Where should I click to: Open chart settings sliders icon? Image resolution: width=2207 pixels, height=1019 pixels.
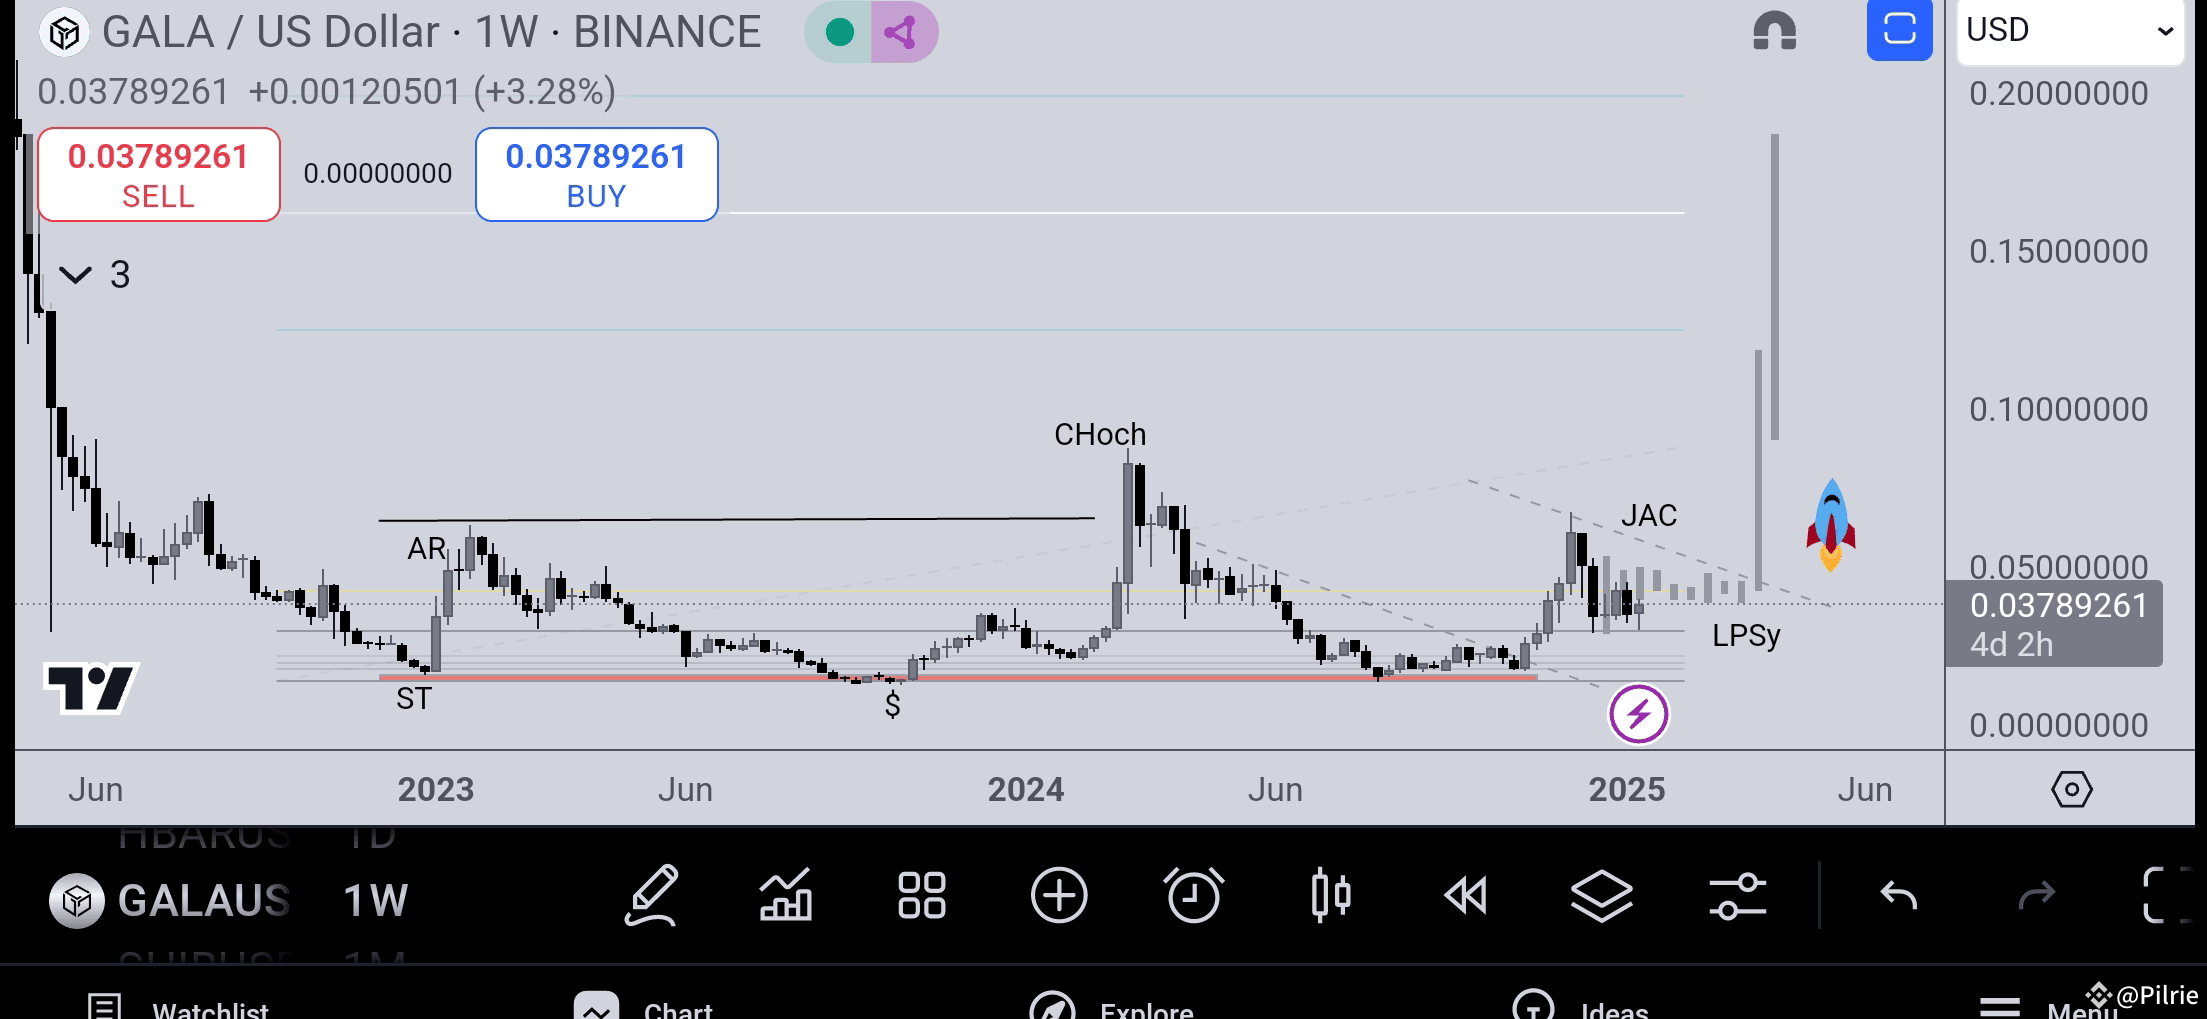tap(1738, 895)
